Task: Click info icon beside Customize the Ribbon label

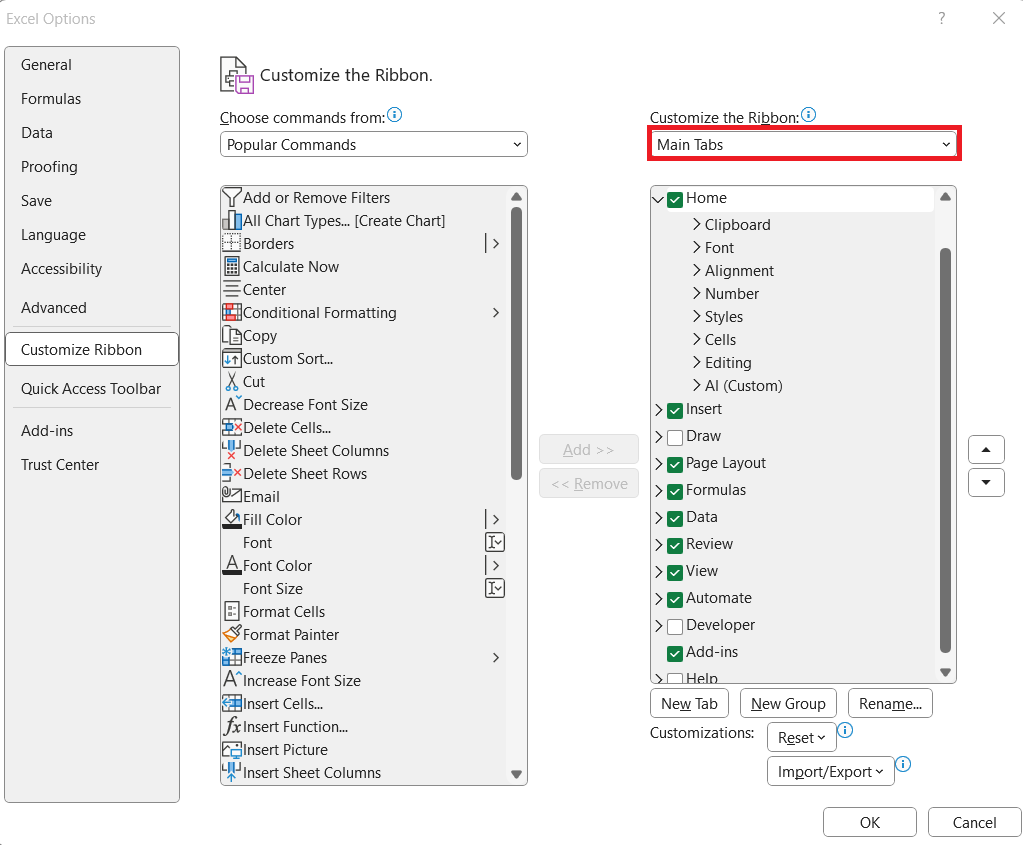Action: tap(808, 115)
